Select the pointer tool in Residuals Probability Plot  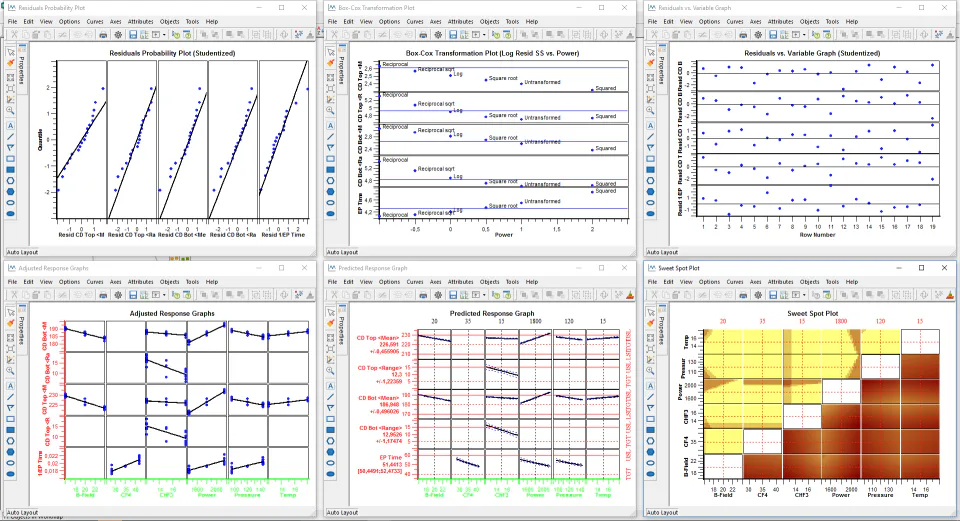[10, 53]
